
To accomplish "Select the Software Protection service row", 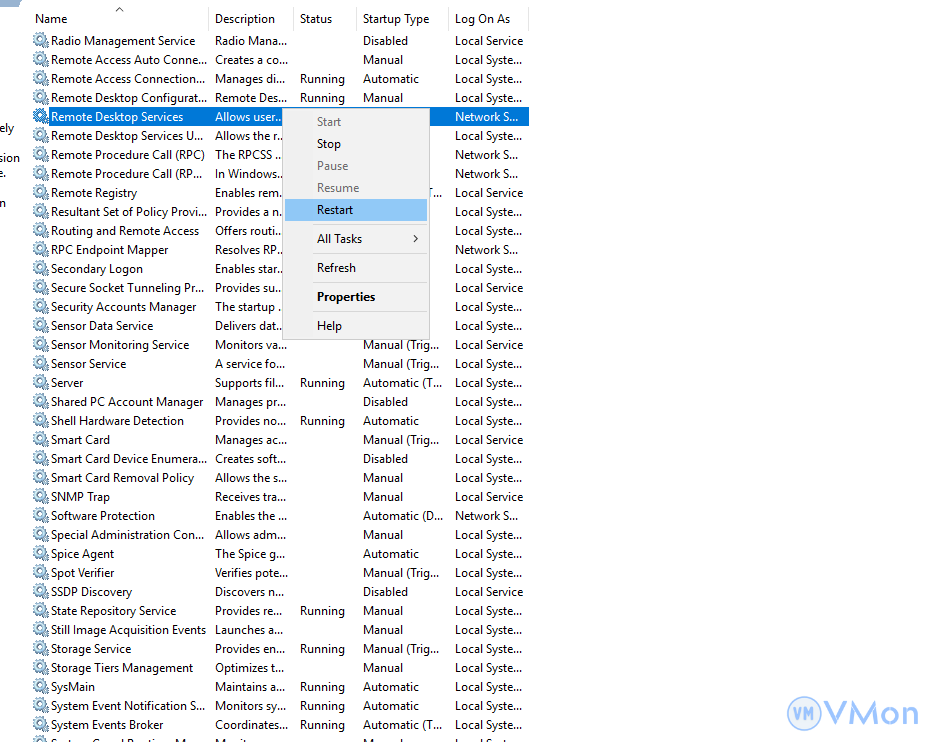I will (x=103, y=516).
